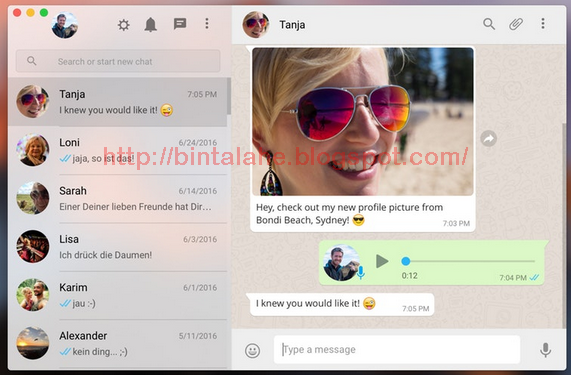Open the sidebar three-dot menu
The image size is (571, 375).
click(207, 24)
